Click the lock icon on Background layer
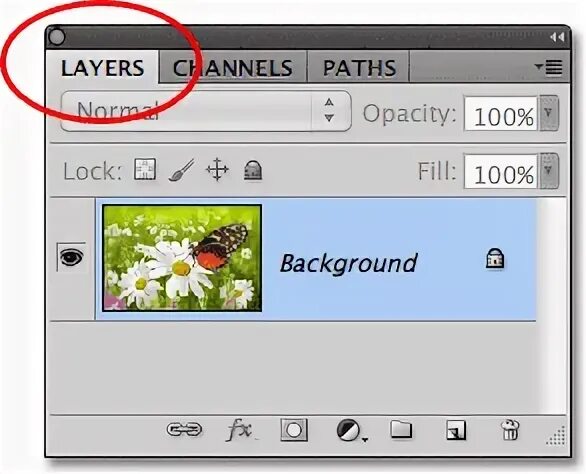 coord(495,259)
